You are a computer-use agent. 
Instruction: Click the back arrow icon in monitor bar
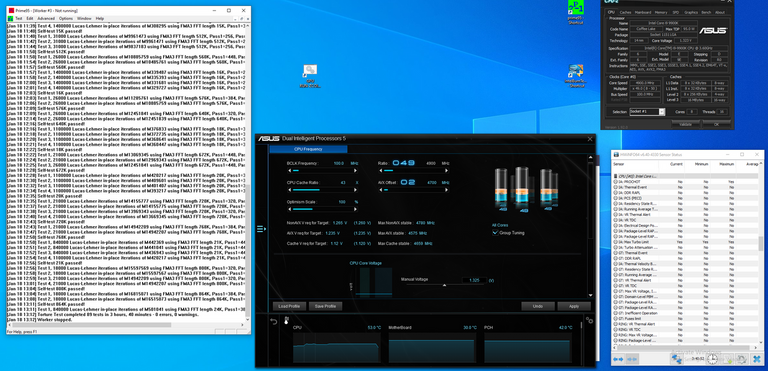pos(274,321)
